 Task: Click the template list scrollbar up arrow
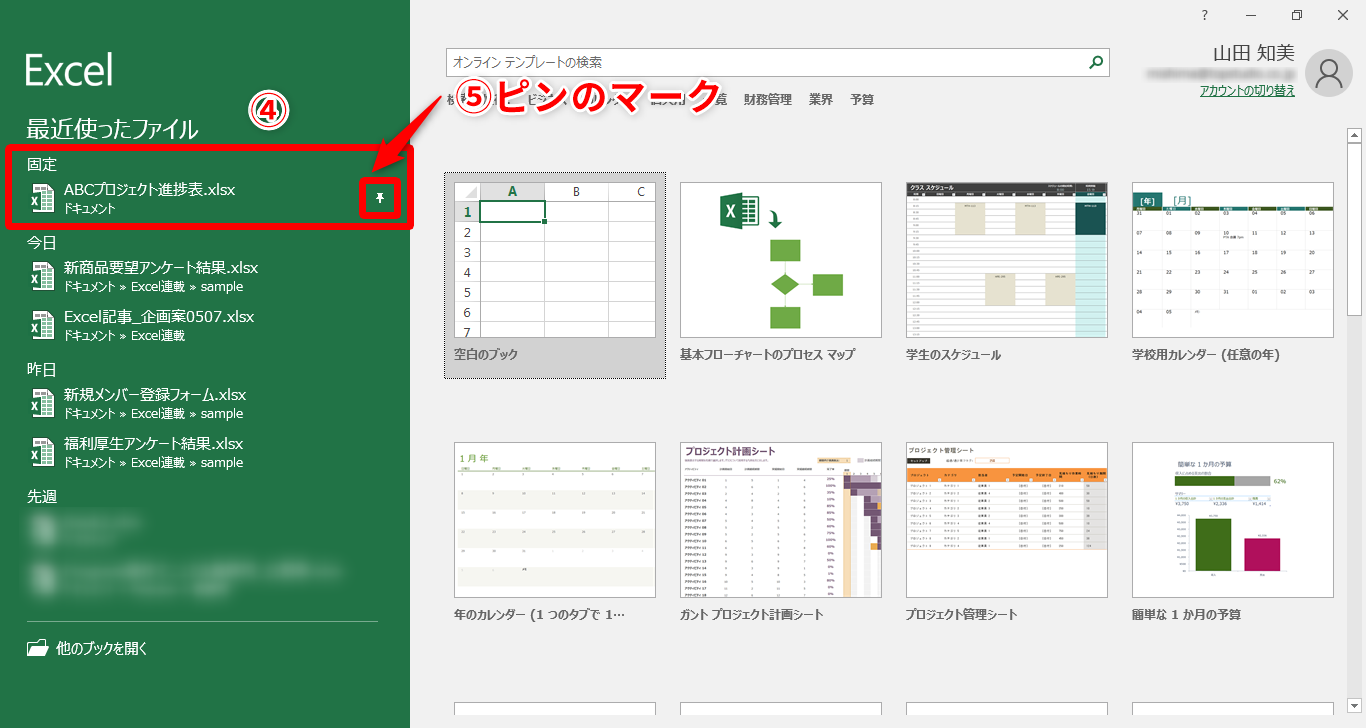1355,135
